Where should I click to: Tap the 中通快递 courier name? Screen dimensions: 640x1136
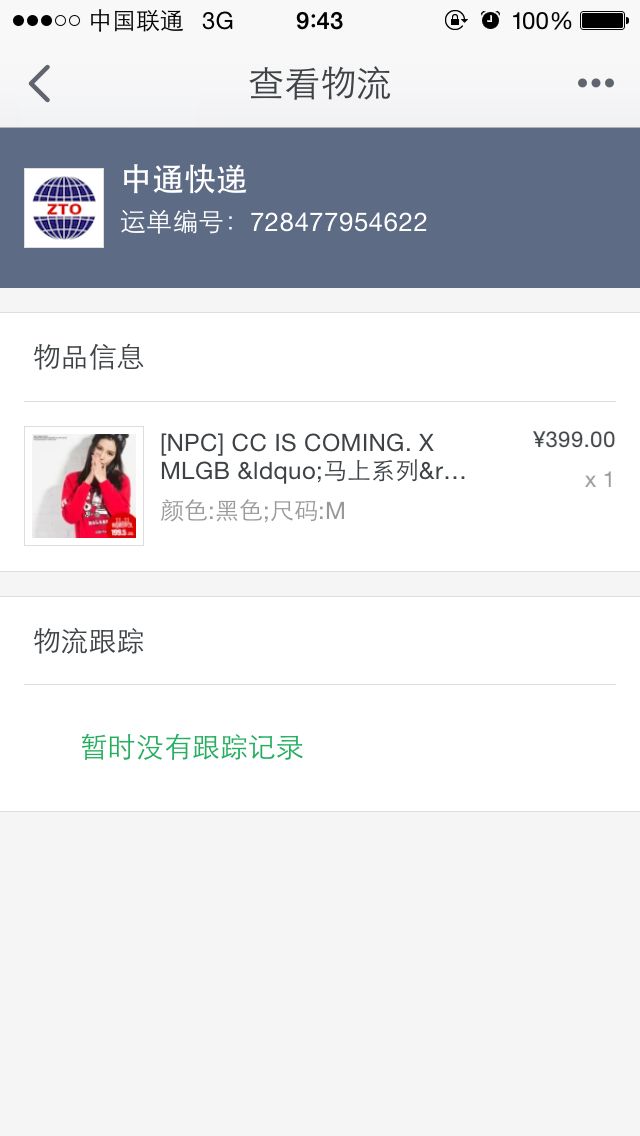pyautogui.click(x=185, y=180)
